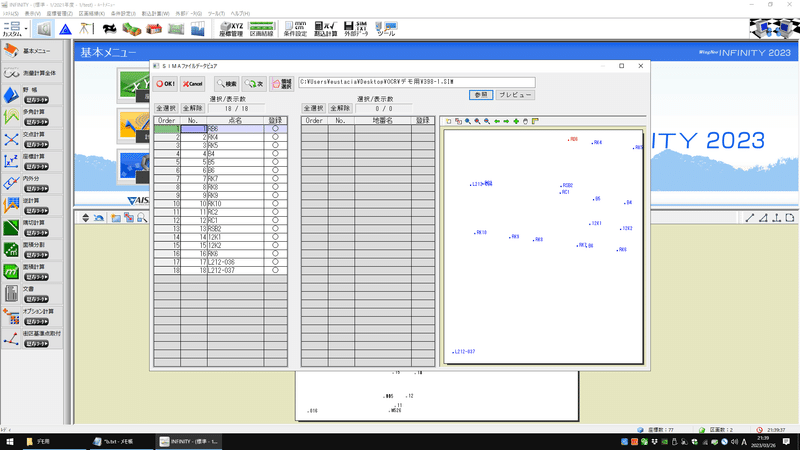The image size is (800, 450).
Task: Click the SIM file path input field
Action: pyautogui.click(x=417, y=82)
